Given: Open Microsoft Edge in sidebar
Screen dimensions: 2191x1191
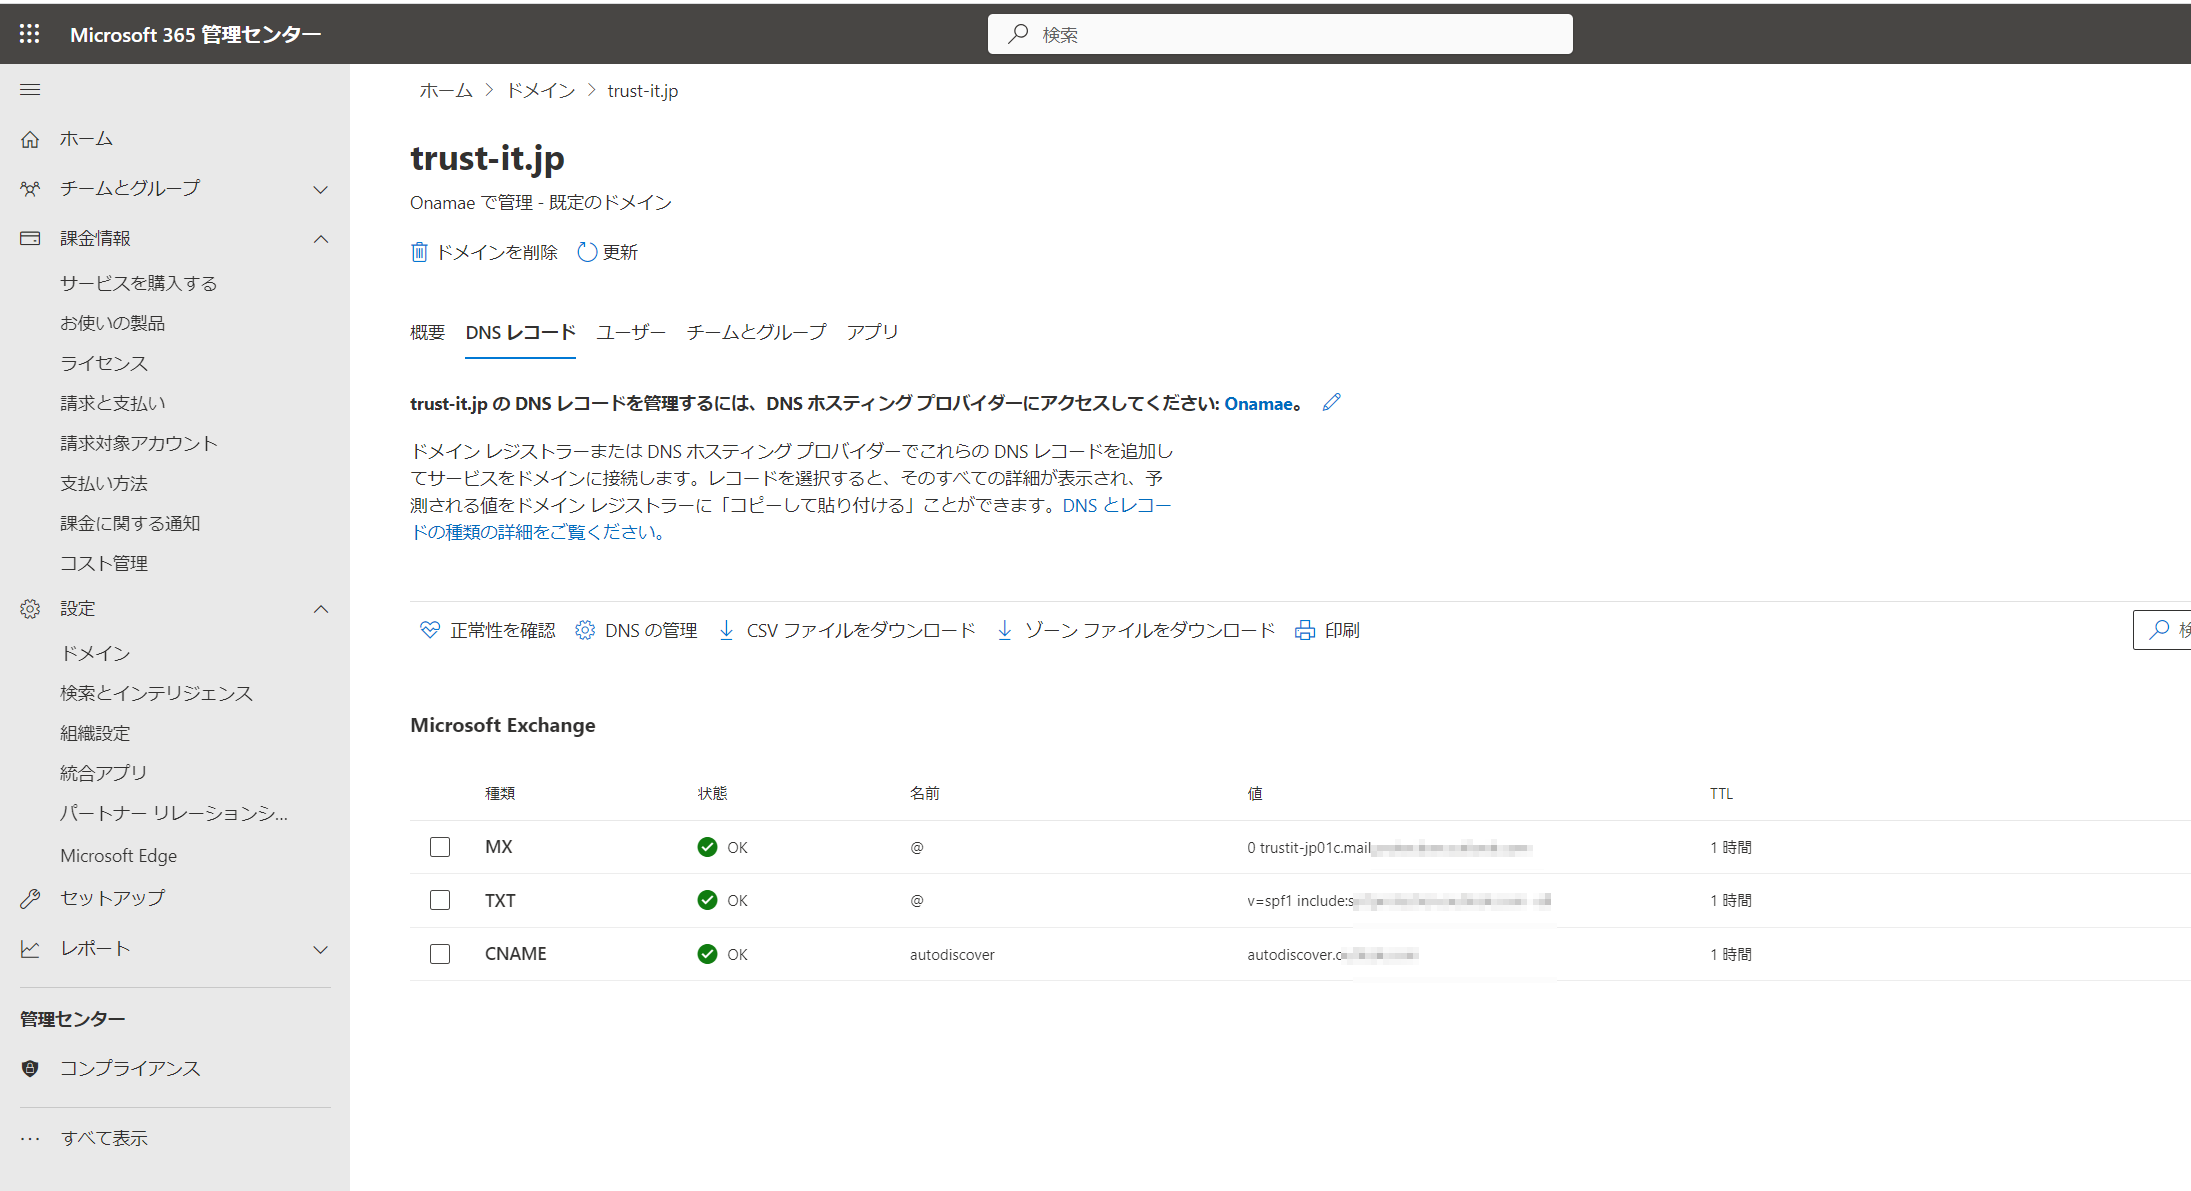Looking at the screenshot, I should tap(118, 856).
